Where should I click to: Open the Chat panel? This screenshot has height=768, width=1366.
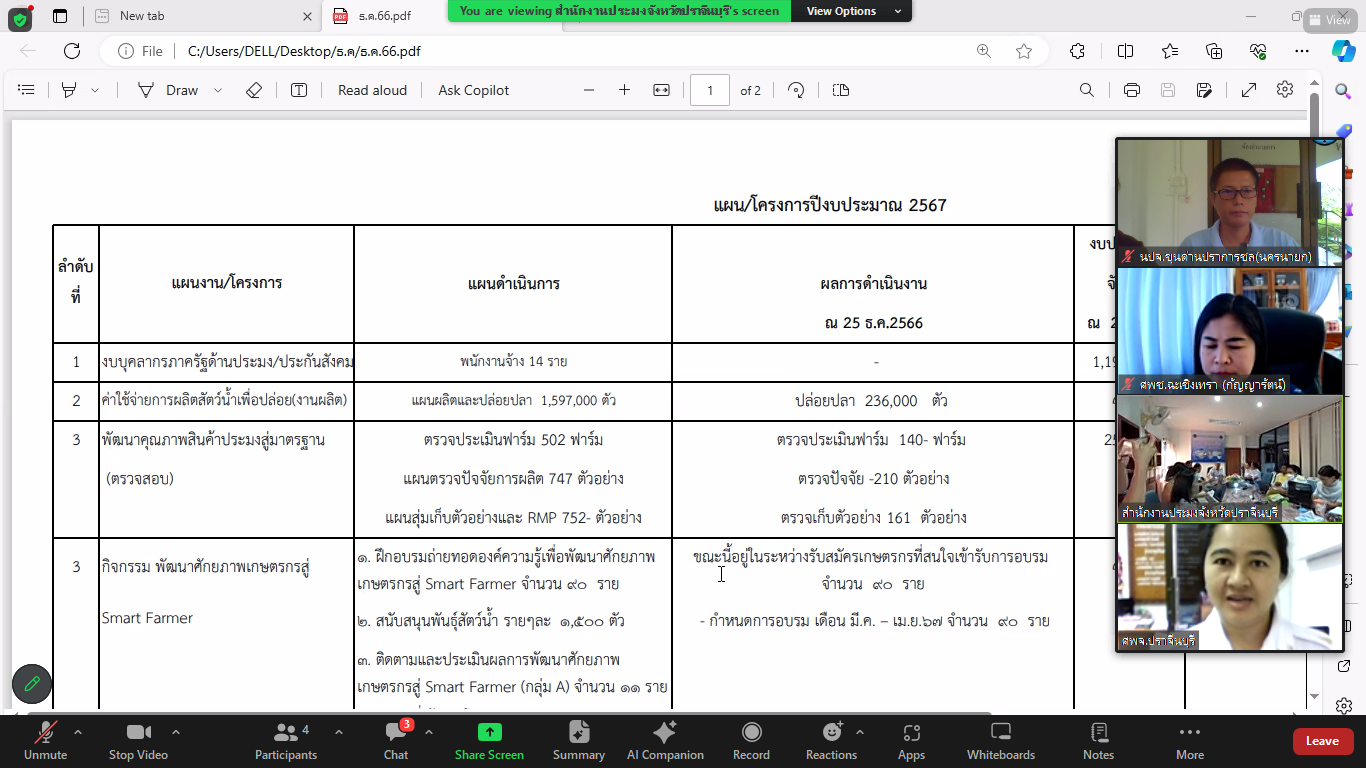396,741
